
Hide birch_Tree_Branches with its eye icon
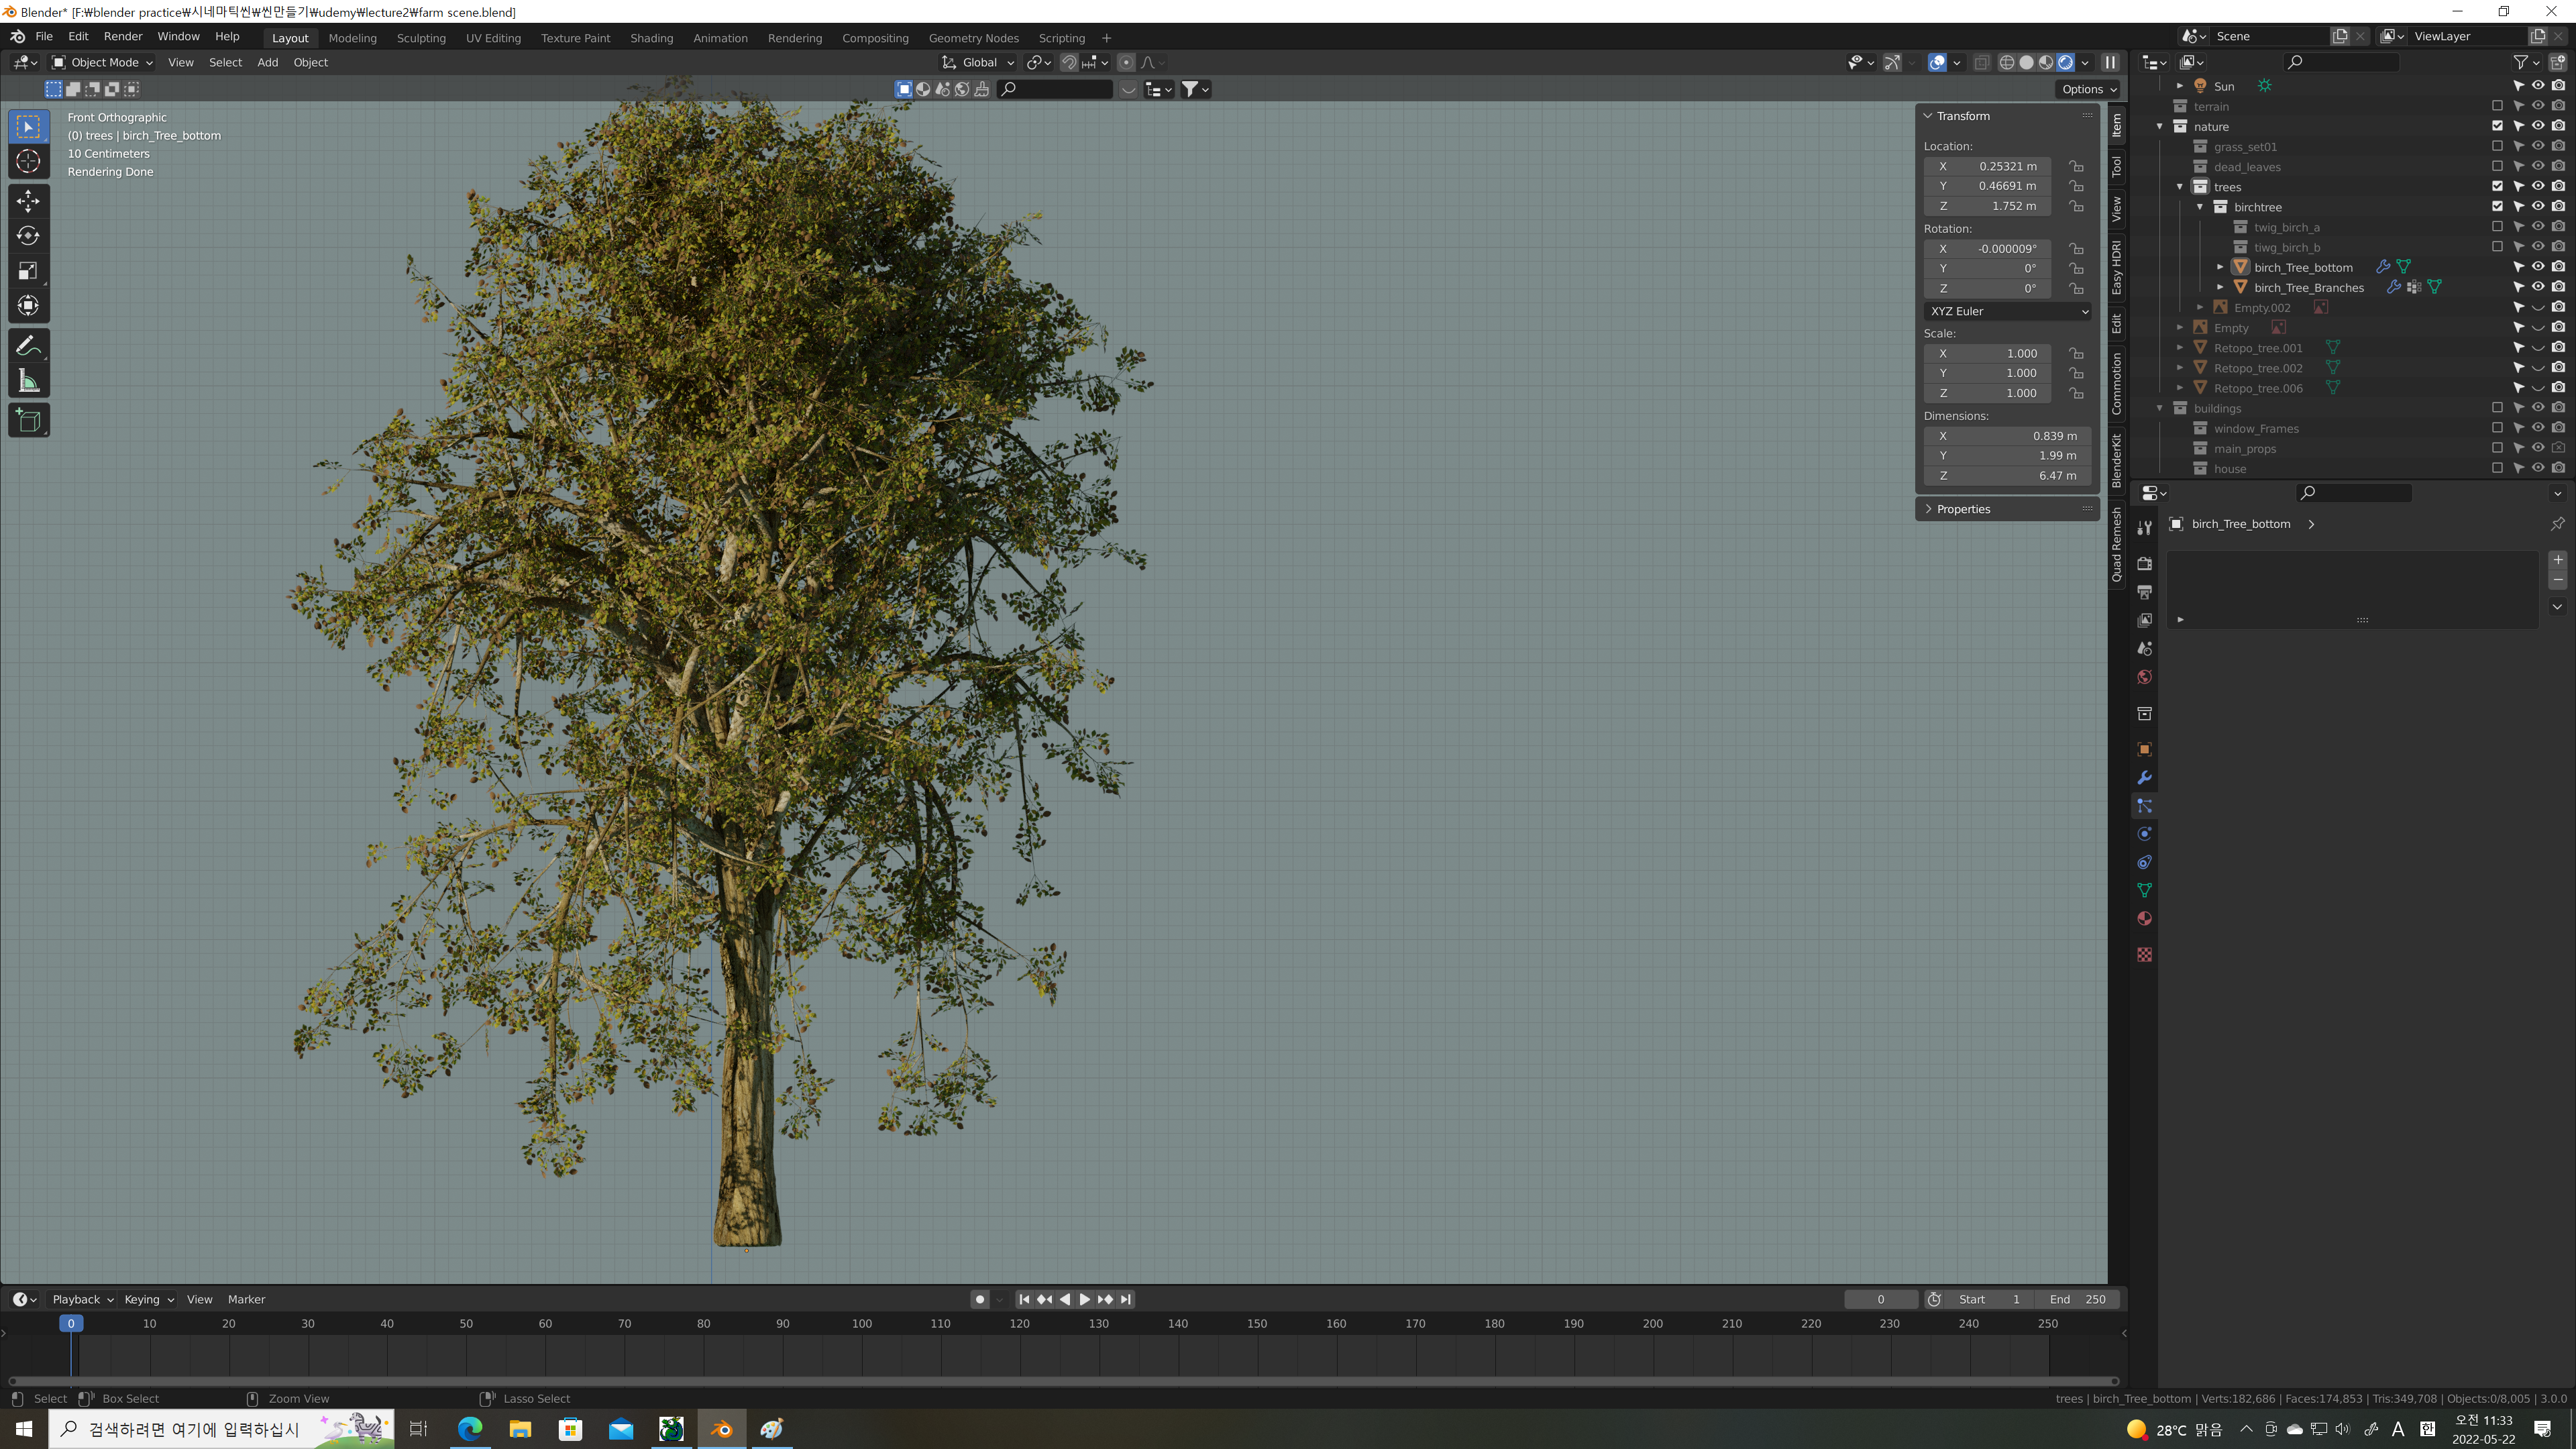click(x=2538, y=287)
